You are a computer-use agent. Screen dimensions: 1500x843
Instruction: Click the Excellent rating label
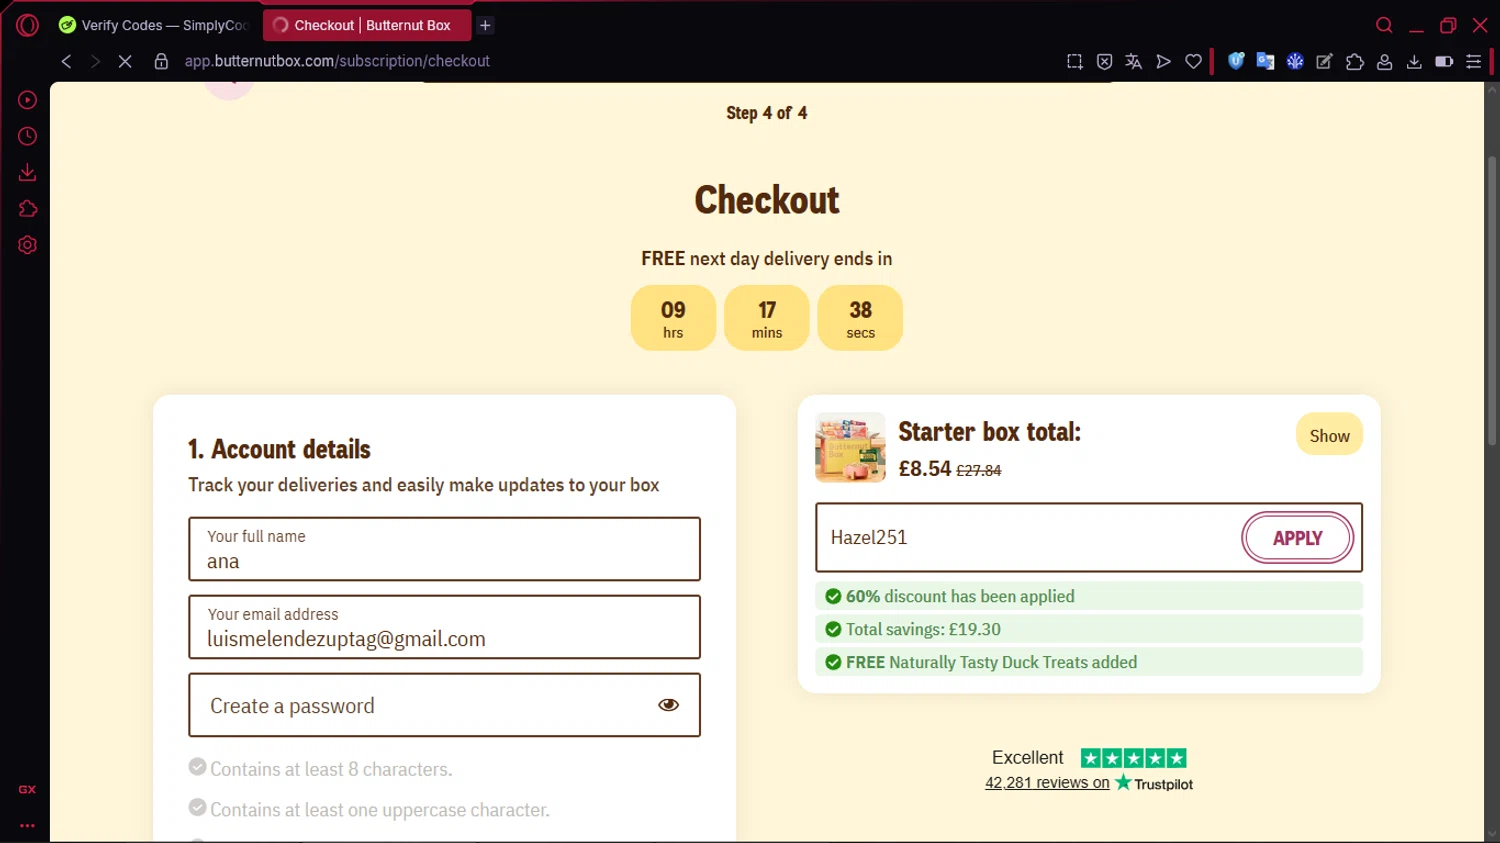1027,758
